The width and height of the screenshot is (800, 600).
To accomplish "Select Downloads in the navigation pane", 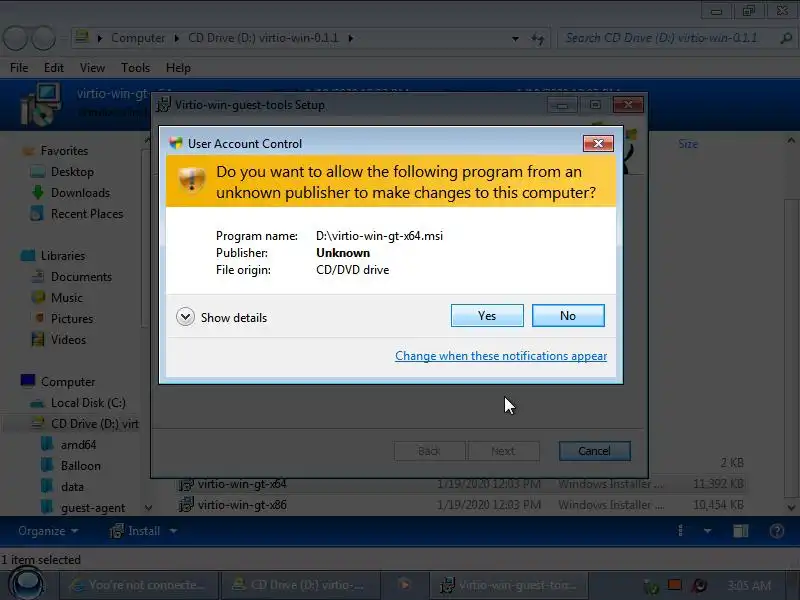I will [x=80, y=193].
